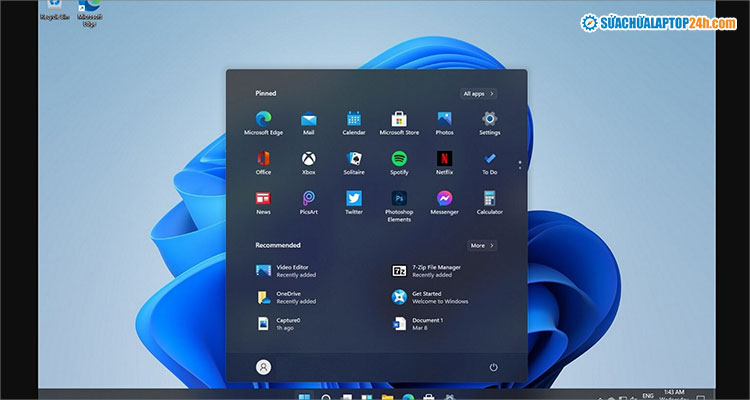This screenshot has width=750, height=400.
Task: Open Microsoft Store from the taskbar
Action: (429, 397)
